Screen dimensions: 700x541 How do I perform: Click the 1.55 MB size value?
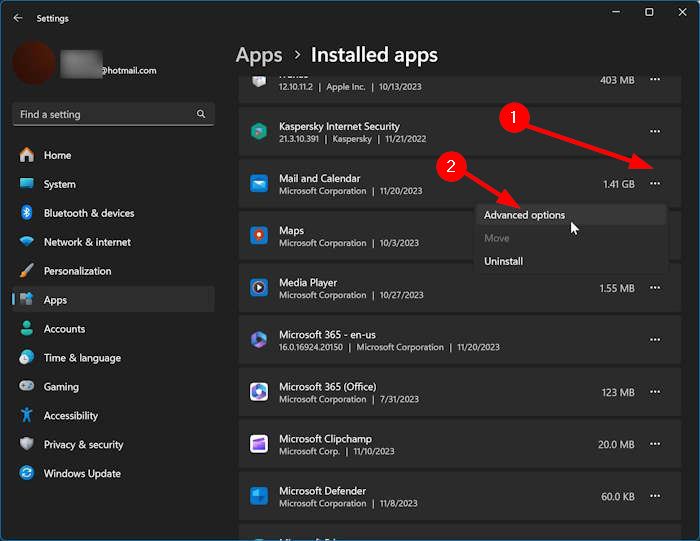617,288
